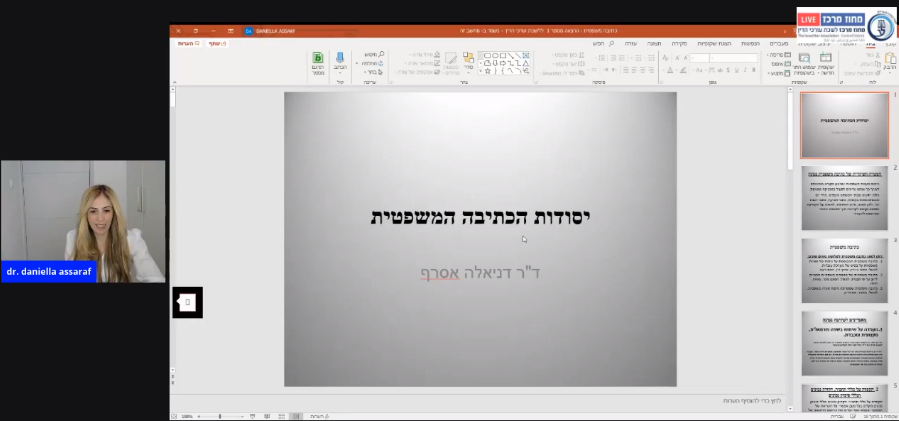
Task: Select slide 2 thumbnail
Action: (845, 198)
